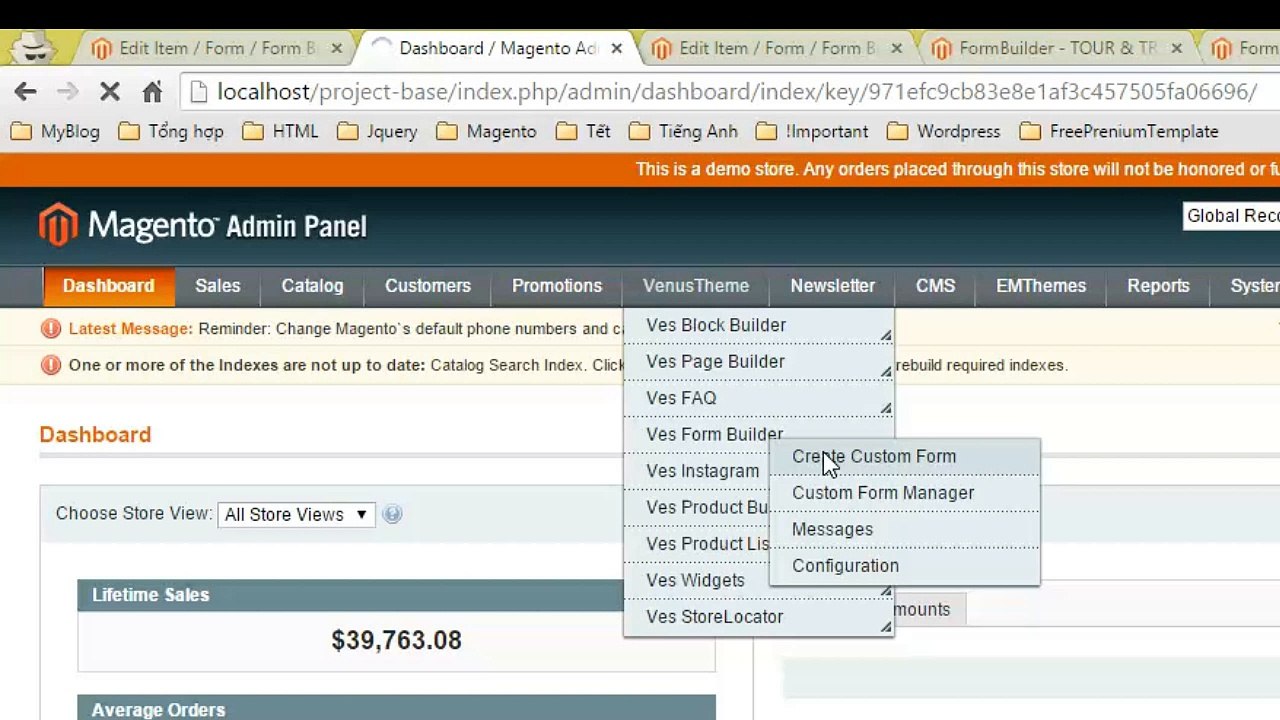The width and height of the screenshot is (1280, 720).
Task: Select Custom Form Manager
Action: 905,493
